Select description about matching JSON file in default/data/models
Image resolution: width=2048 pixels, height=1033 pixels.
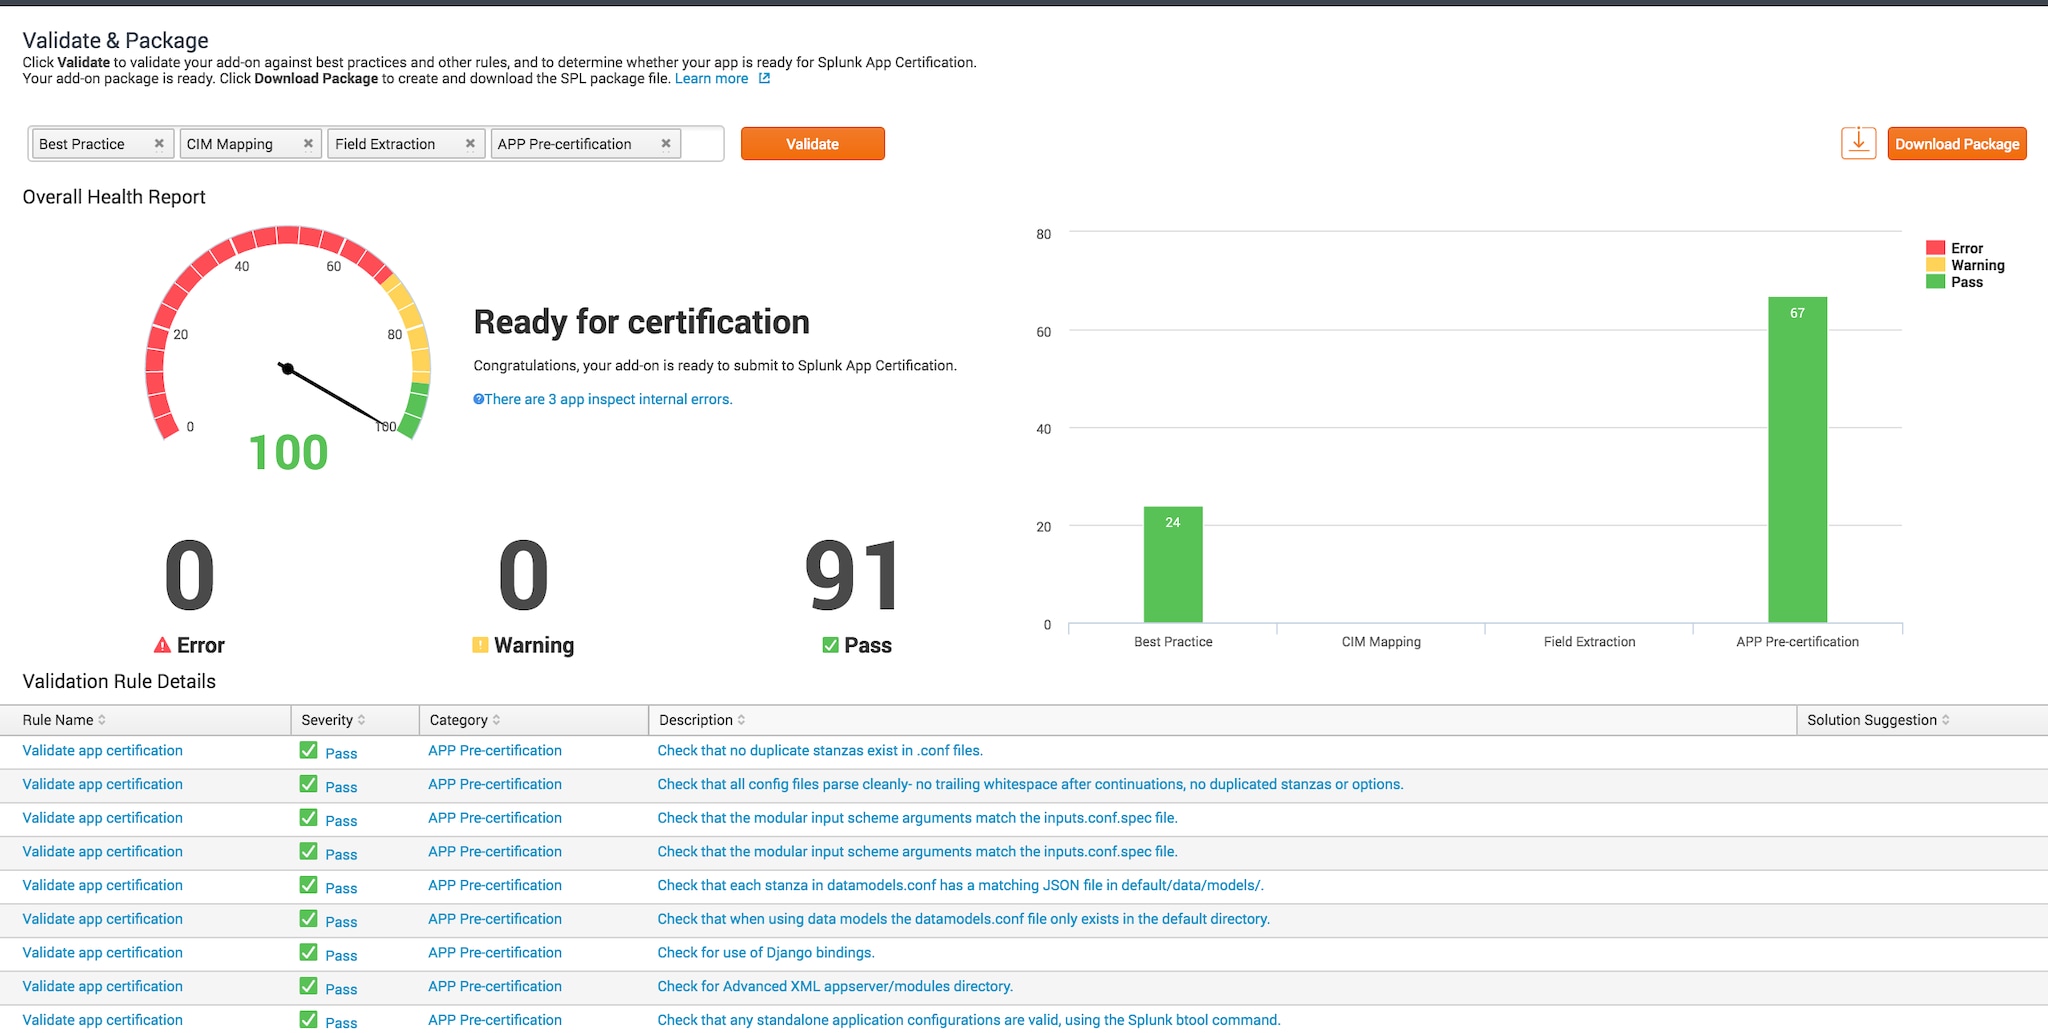(x=960, y=885)
